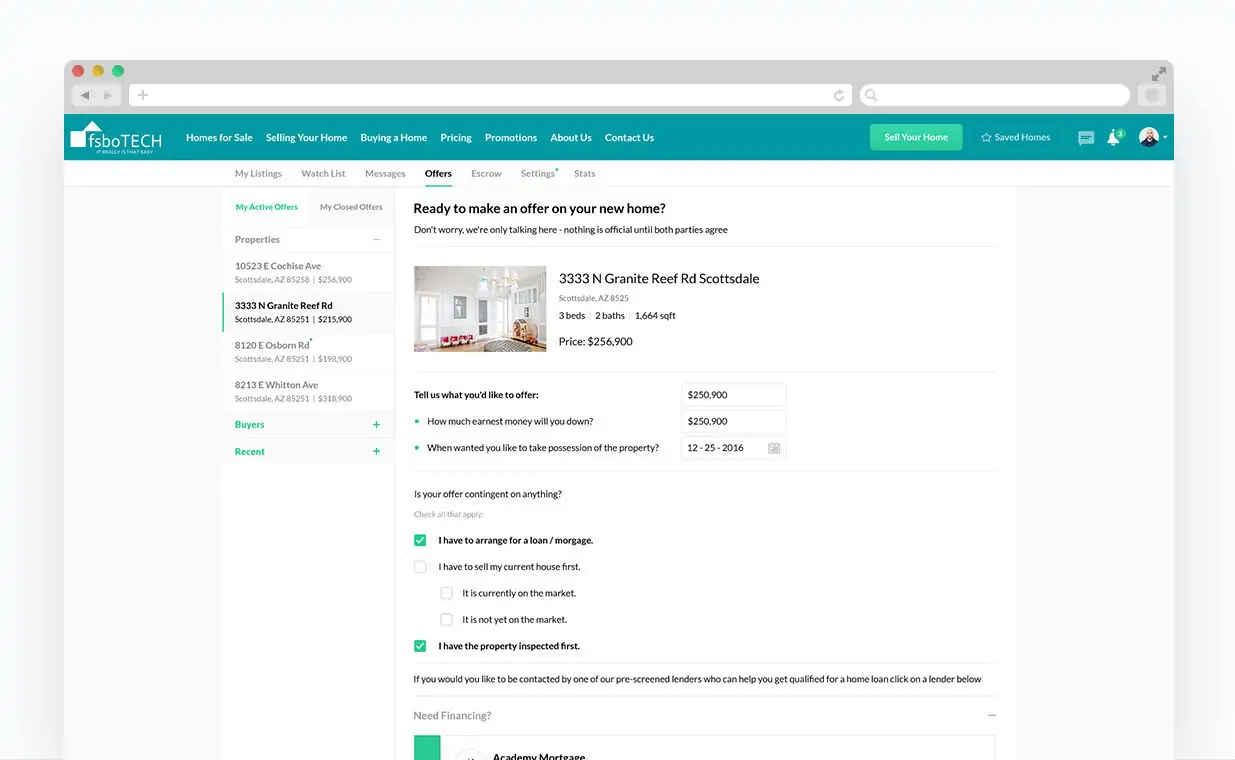Screen dimensions: 1235x760
Task: Collapse the Need Financing section
Action: click(991, 716)
